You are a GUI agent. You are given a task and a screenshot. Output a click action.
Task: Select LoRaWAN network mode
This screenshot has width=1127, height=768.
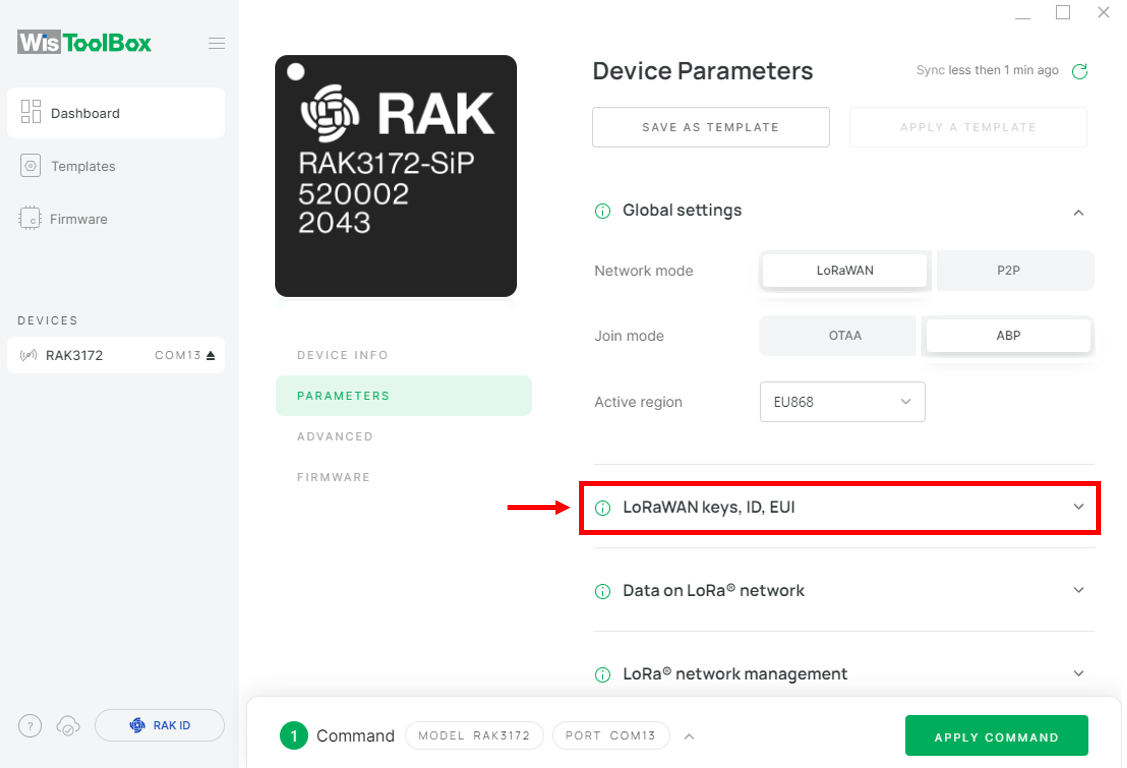tap(845, 270)
